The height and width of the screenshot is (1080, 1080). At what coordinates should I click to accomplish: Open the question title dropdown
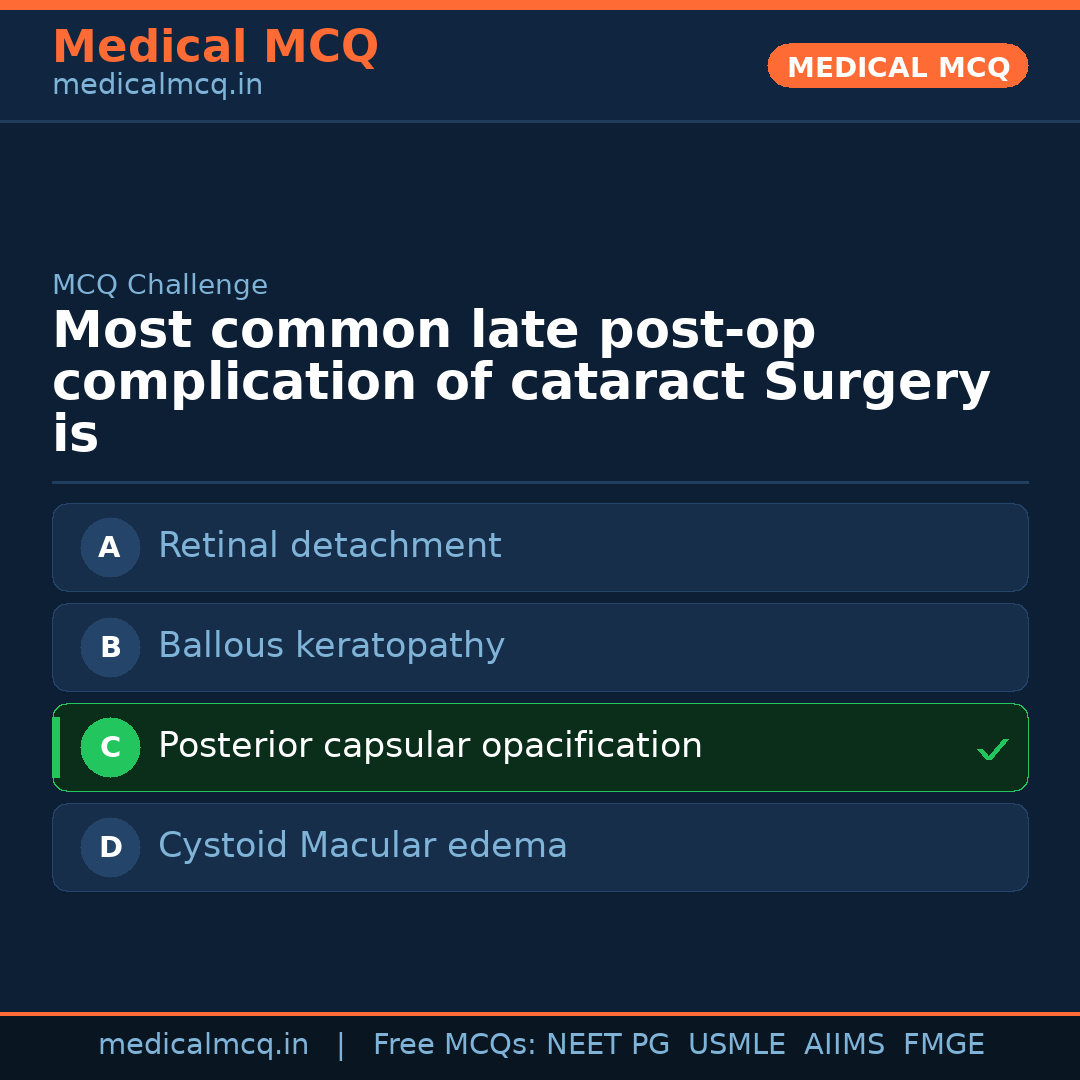520,380
